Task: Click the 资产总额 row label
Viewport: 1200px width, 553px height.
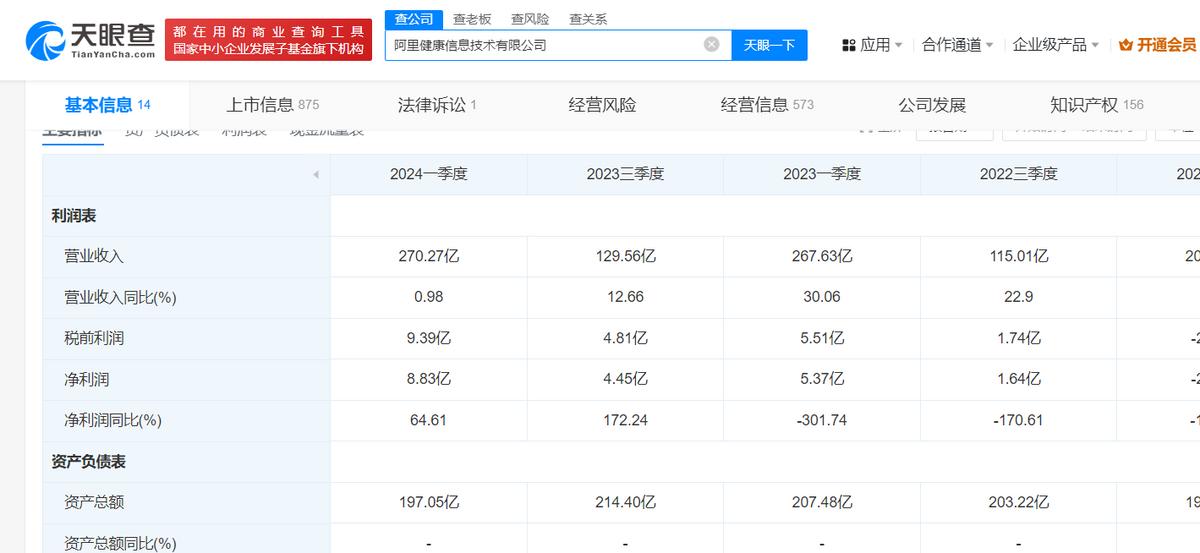Action: [94, 502]
